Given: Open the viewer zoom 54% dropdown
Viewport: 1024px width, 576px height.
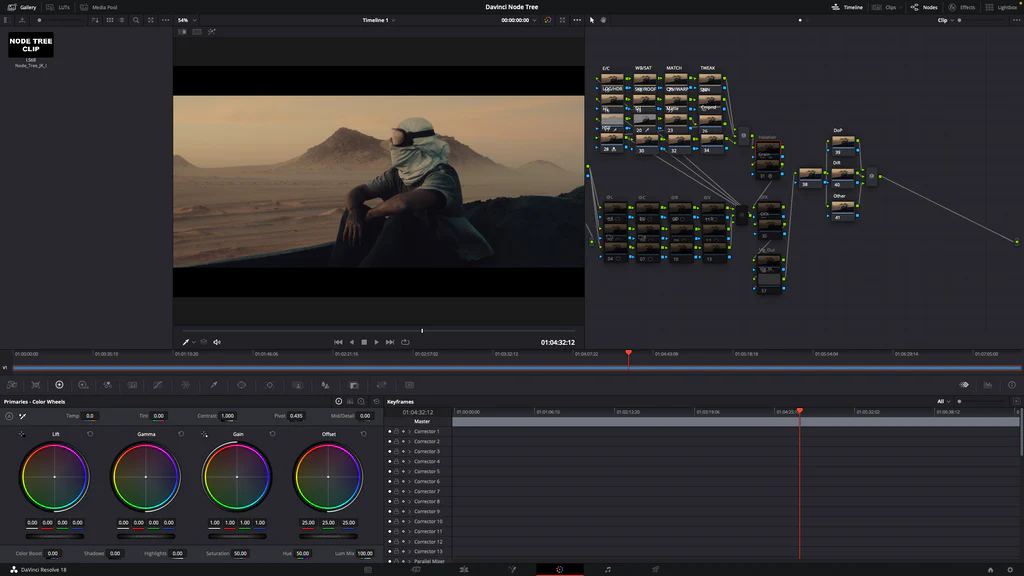Looking at the screenshot, I should [186, 20].
